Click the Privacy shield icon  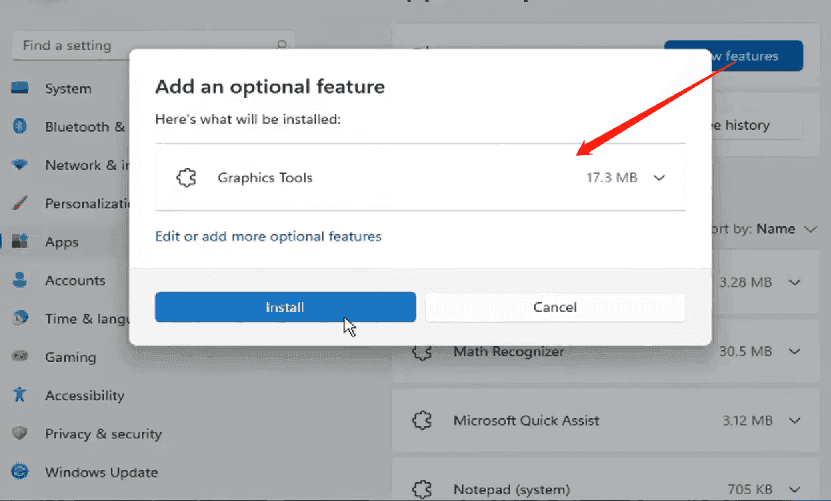(20, 433)
